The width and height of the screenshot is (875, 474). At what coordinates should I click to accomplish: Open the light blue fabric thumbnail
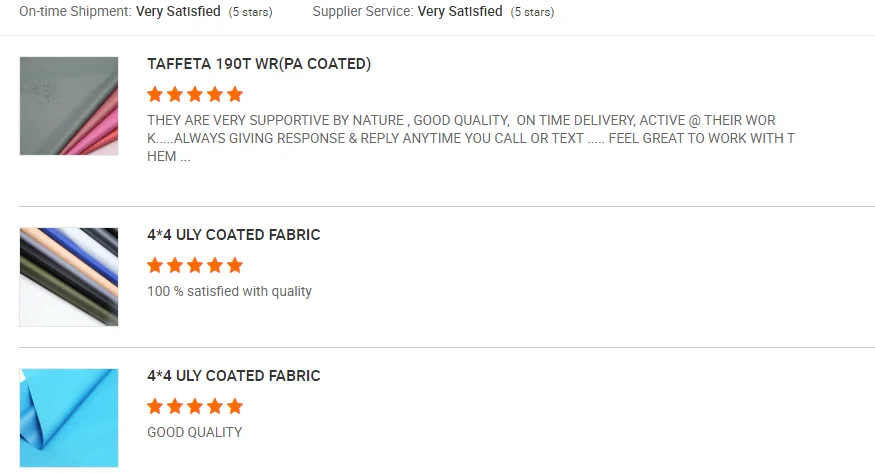[x=69, y=418]
